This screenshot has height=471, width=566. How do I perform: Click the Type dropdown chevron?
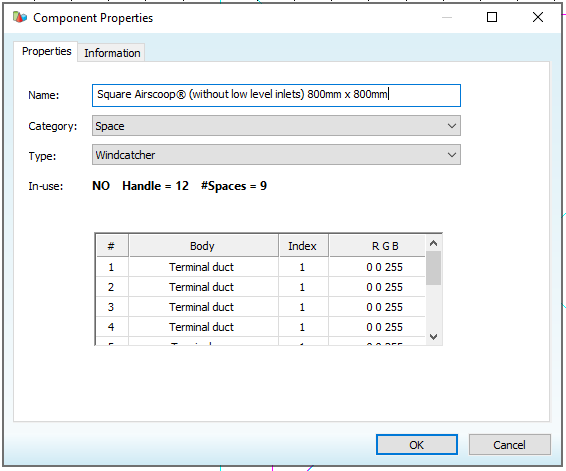point(452,155)
